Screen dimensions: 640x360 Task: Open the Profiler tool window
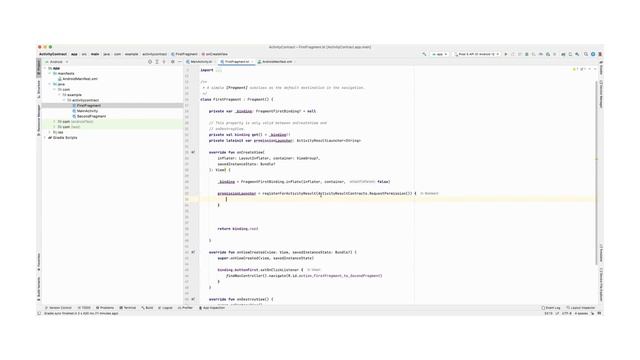point(185,308)
